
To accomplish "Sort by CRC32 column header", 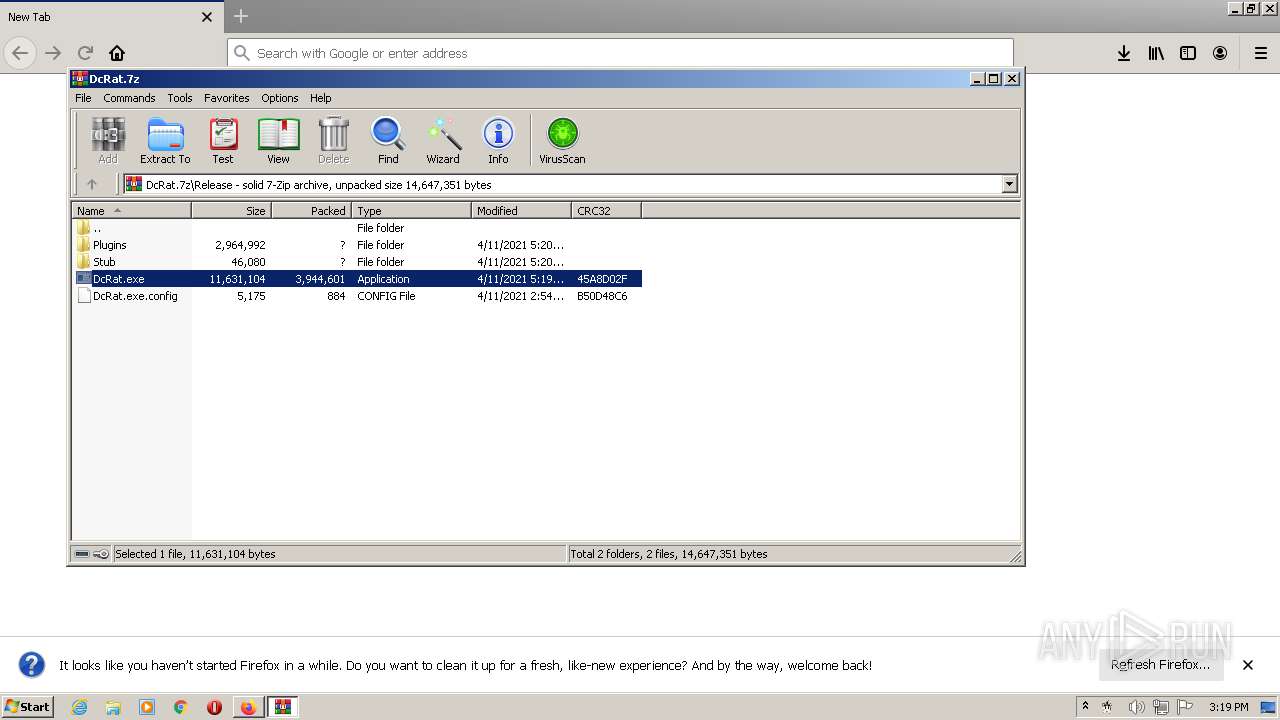I will point(606,211).
